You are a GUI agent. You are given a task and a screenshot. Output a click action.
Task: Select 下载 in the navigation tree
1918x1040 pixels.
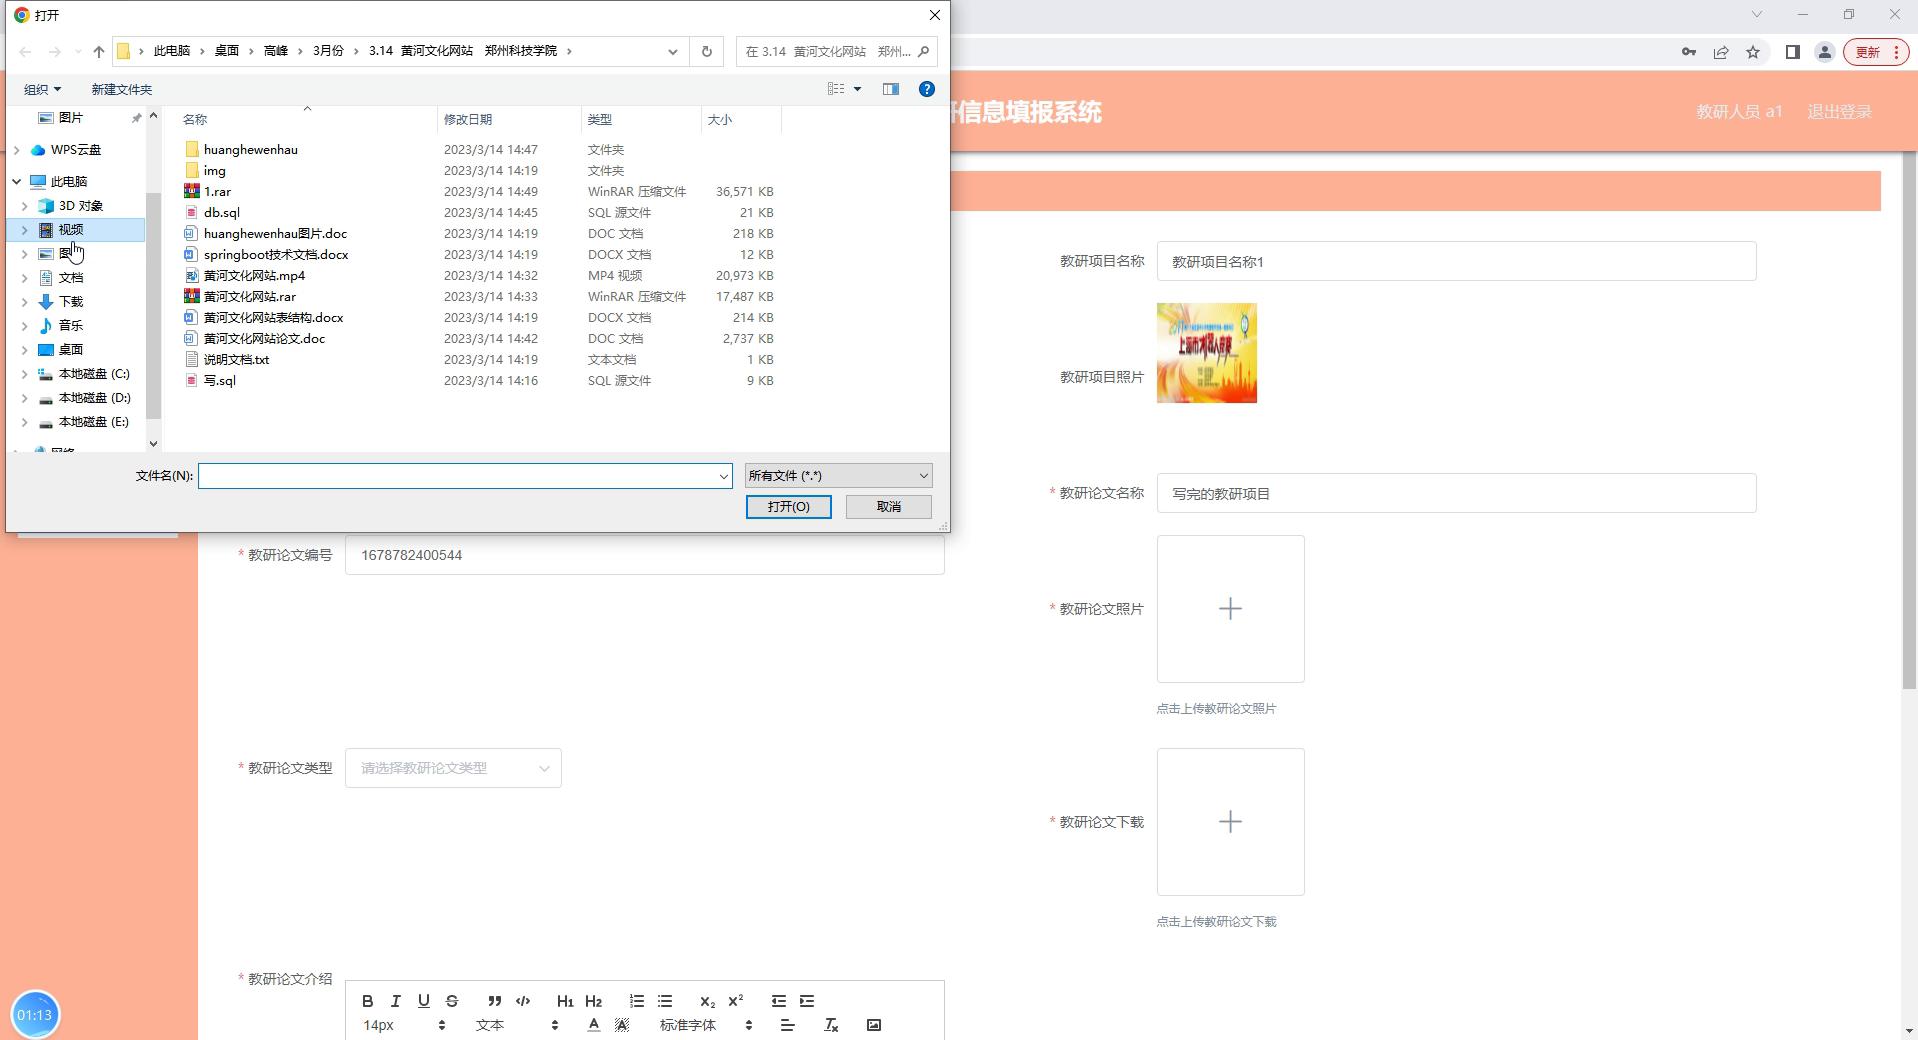pyautogui.click(x=70, y=302)
